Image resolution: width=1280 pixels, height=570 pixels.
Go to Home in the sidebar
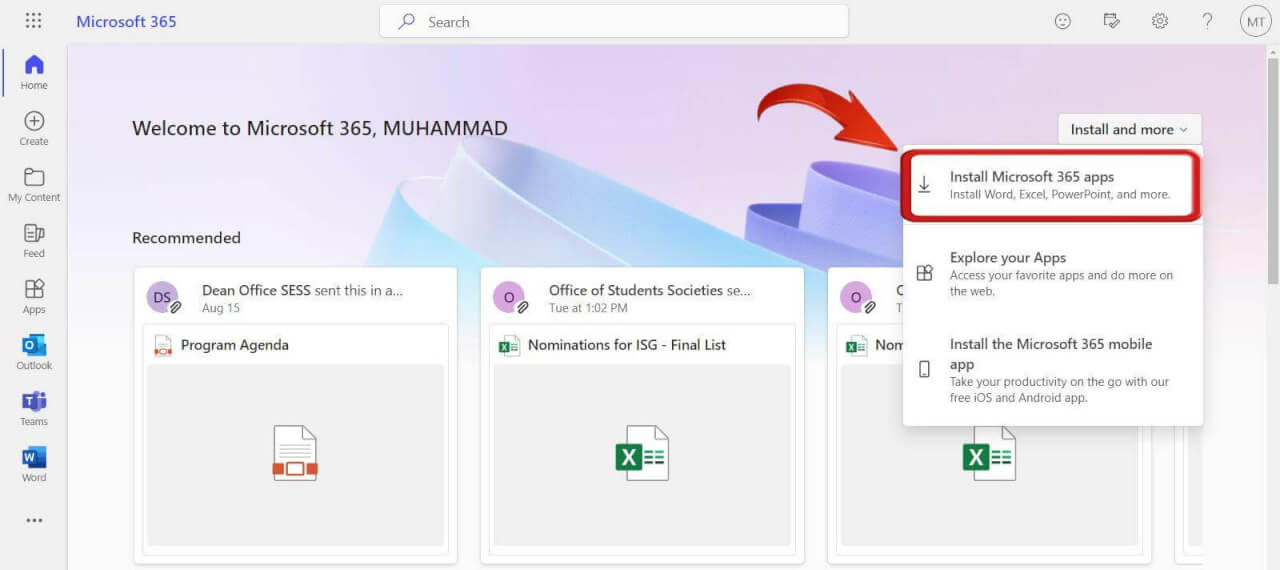(x=34, y=72)
